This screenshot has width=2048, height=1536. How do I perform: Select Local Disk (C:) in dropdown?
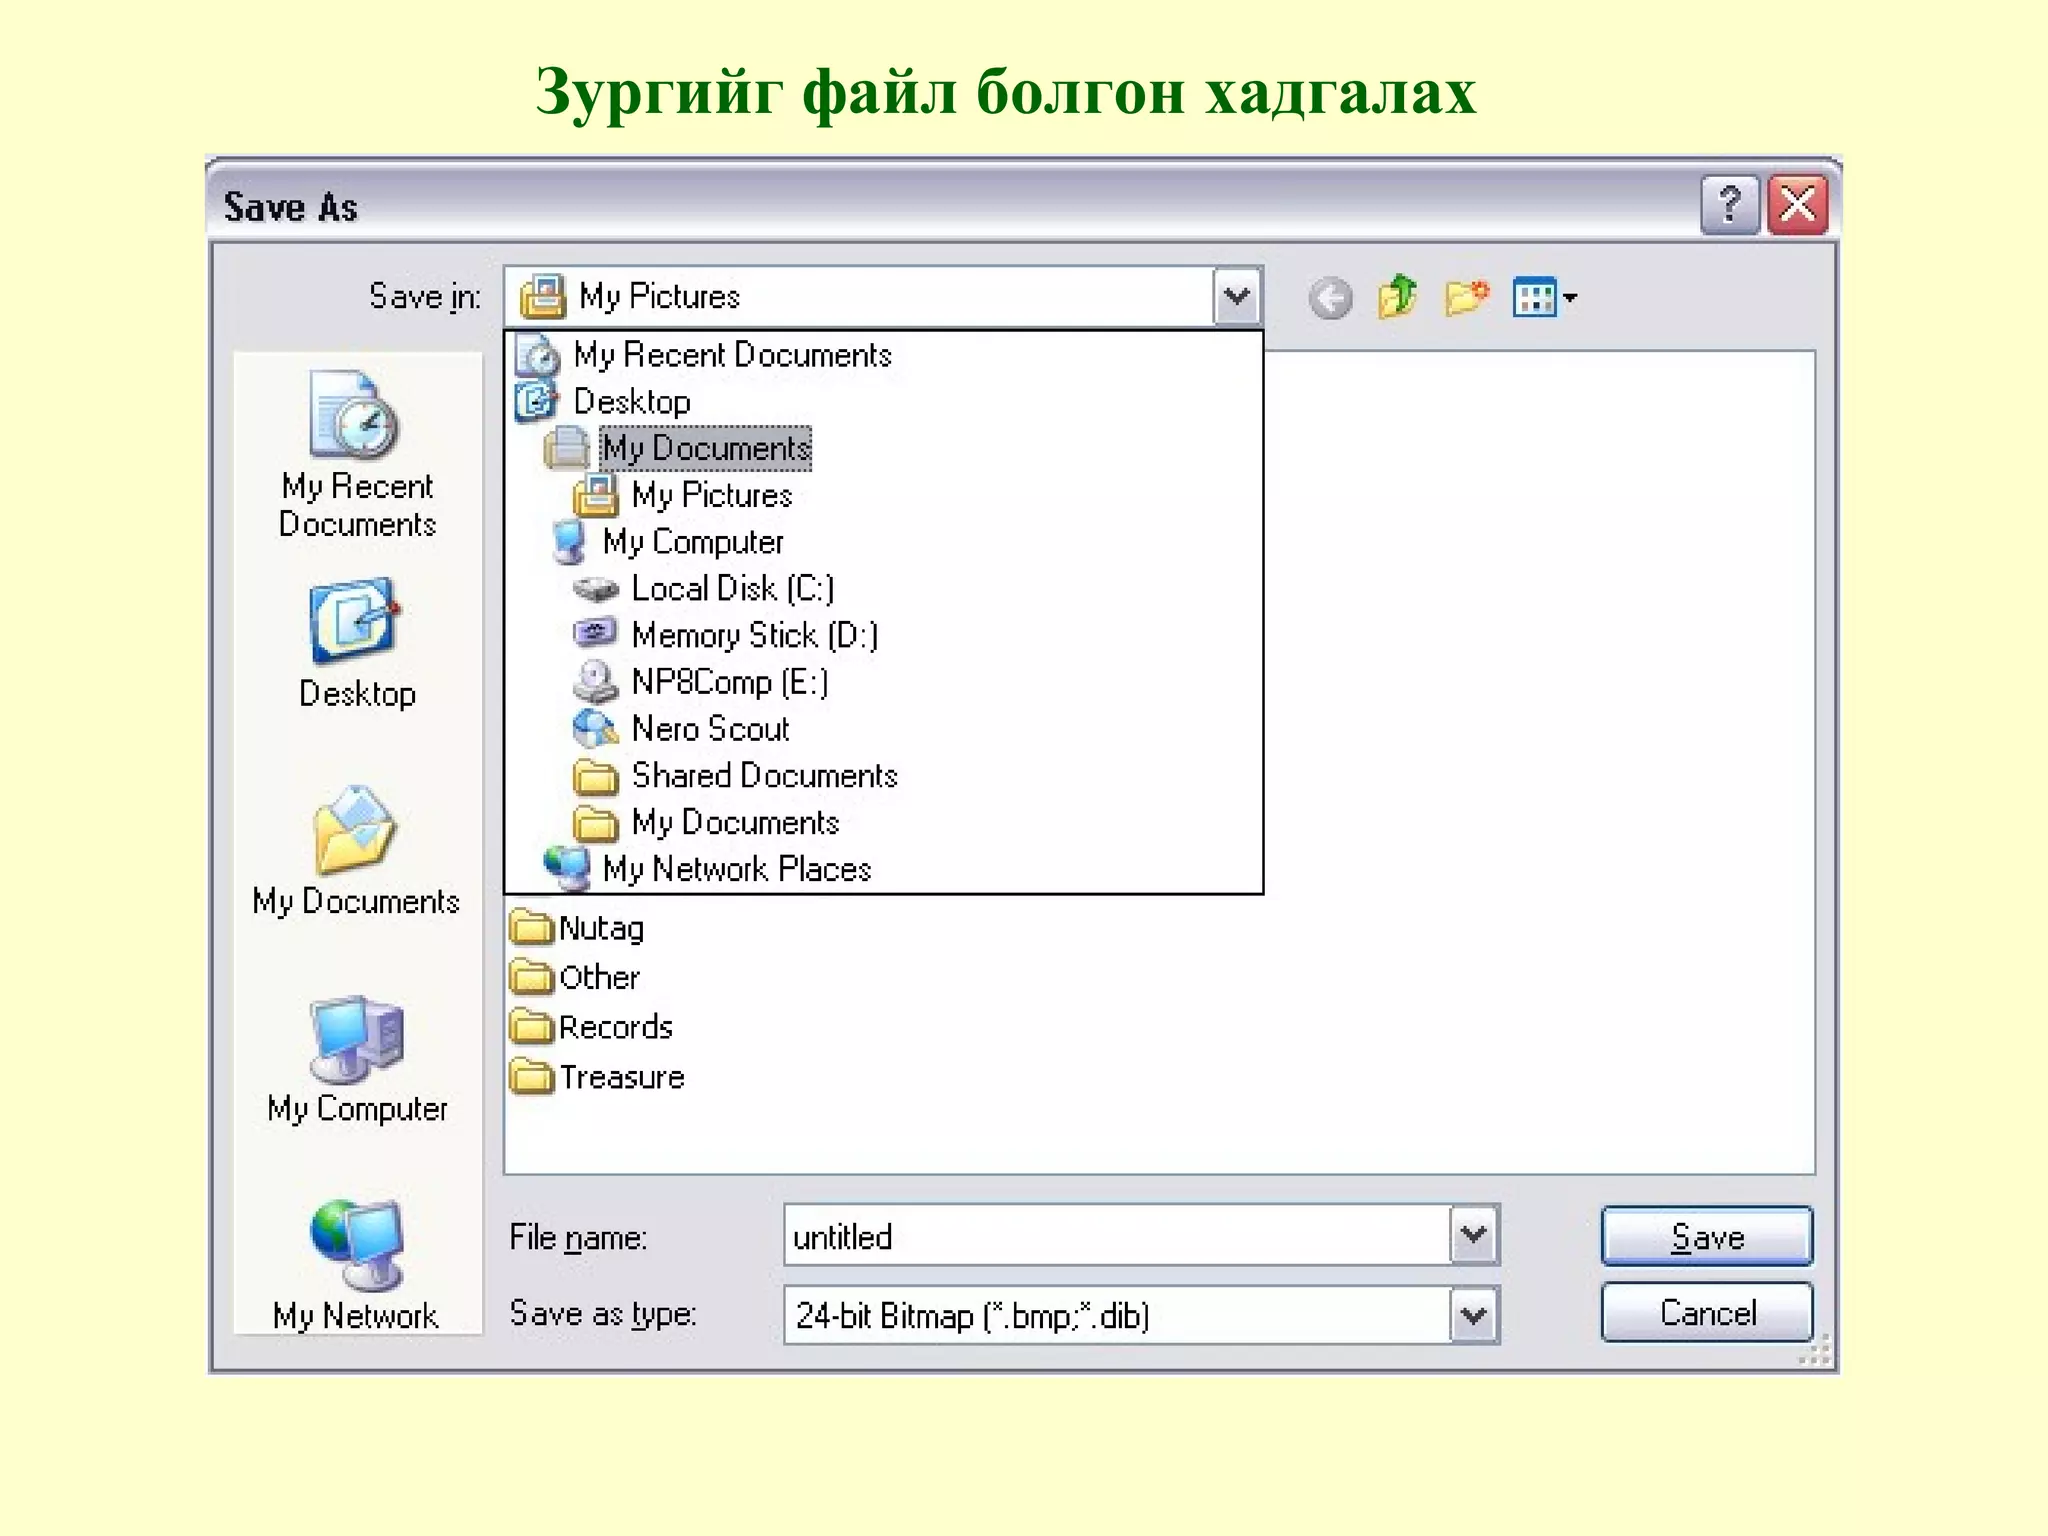coord(884,588)
